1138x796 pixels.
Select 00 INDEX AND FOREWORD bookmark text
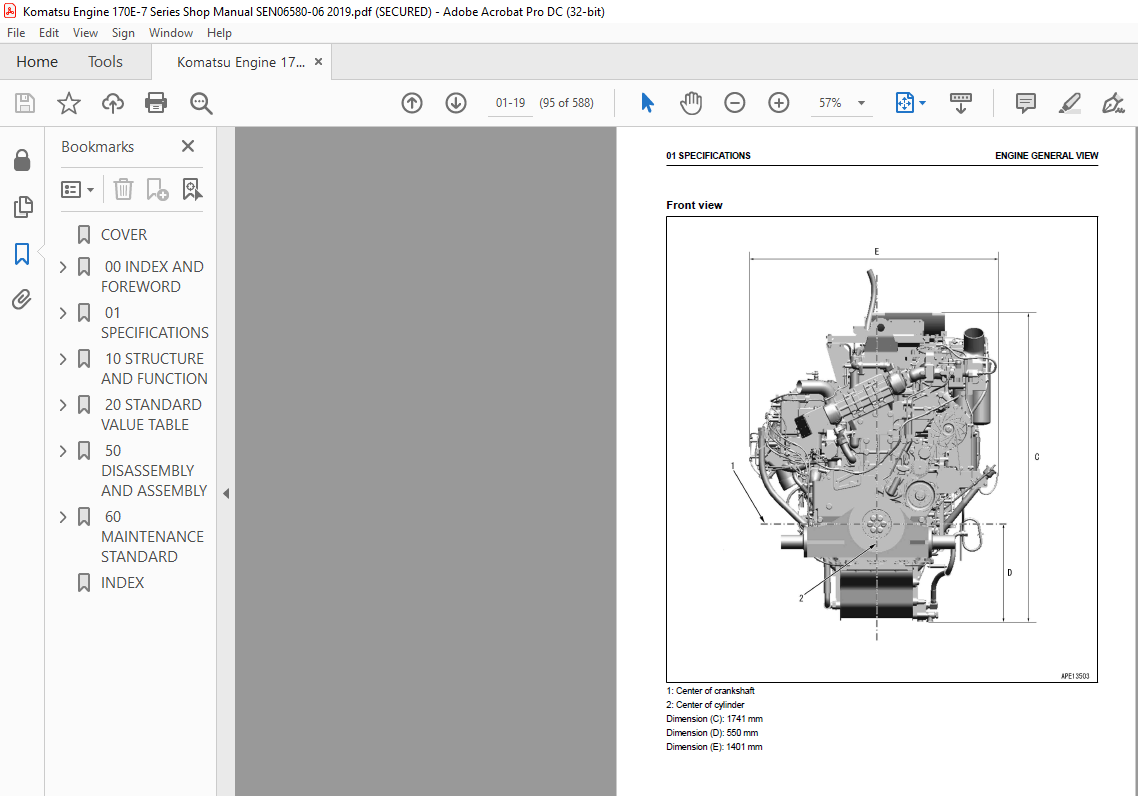152,276
